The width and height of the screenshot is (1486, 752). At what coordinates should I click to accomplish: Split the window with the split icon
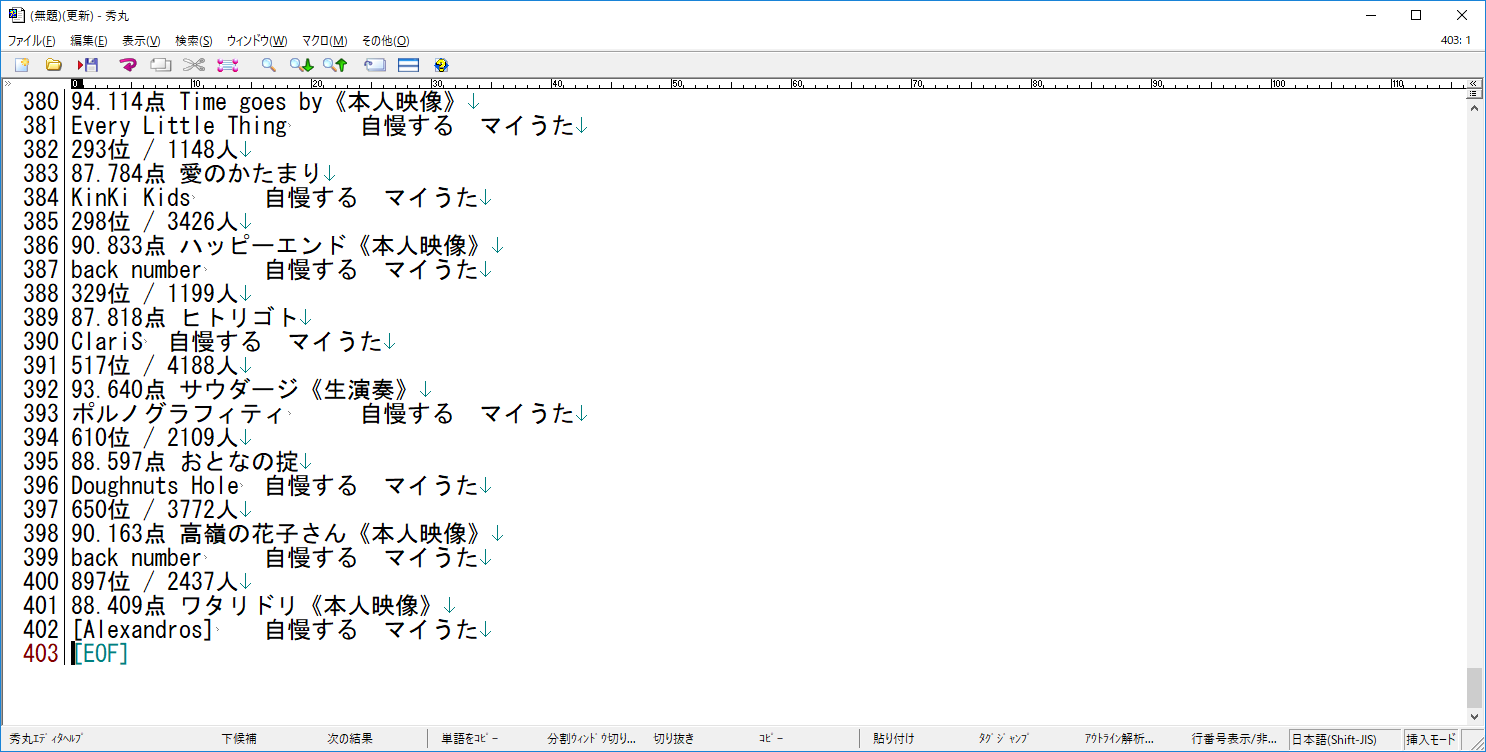[408, 65]
